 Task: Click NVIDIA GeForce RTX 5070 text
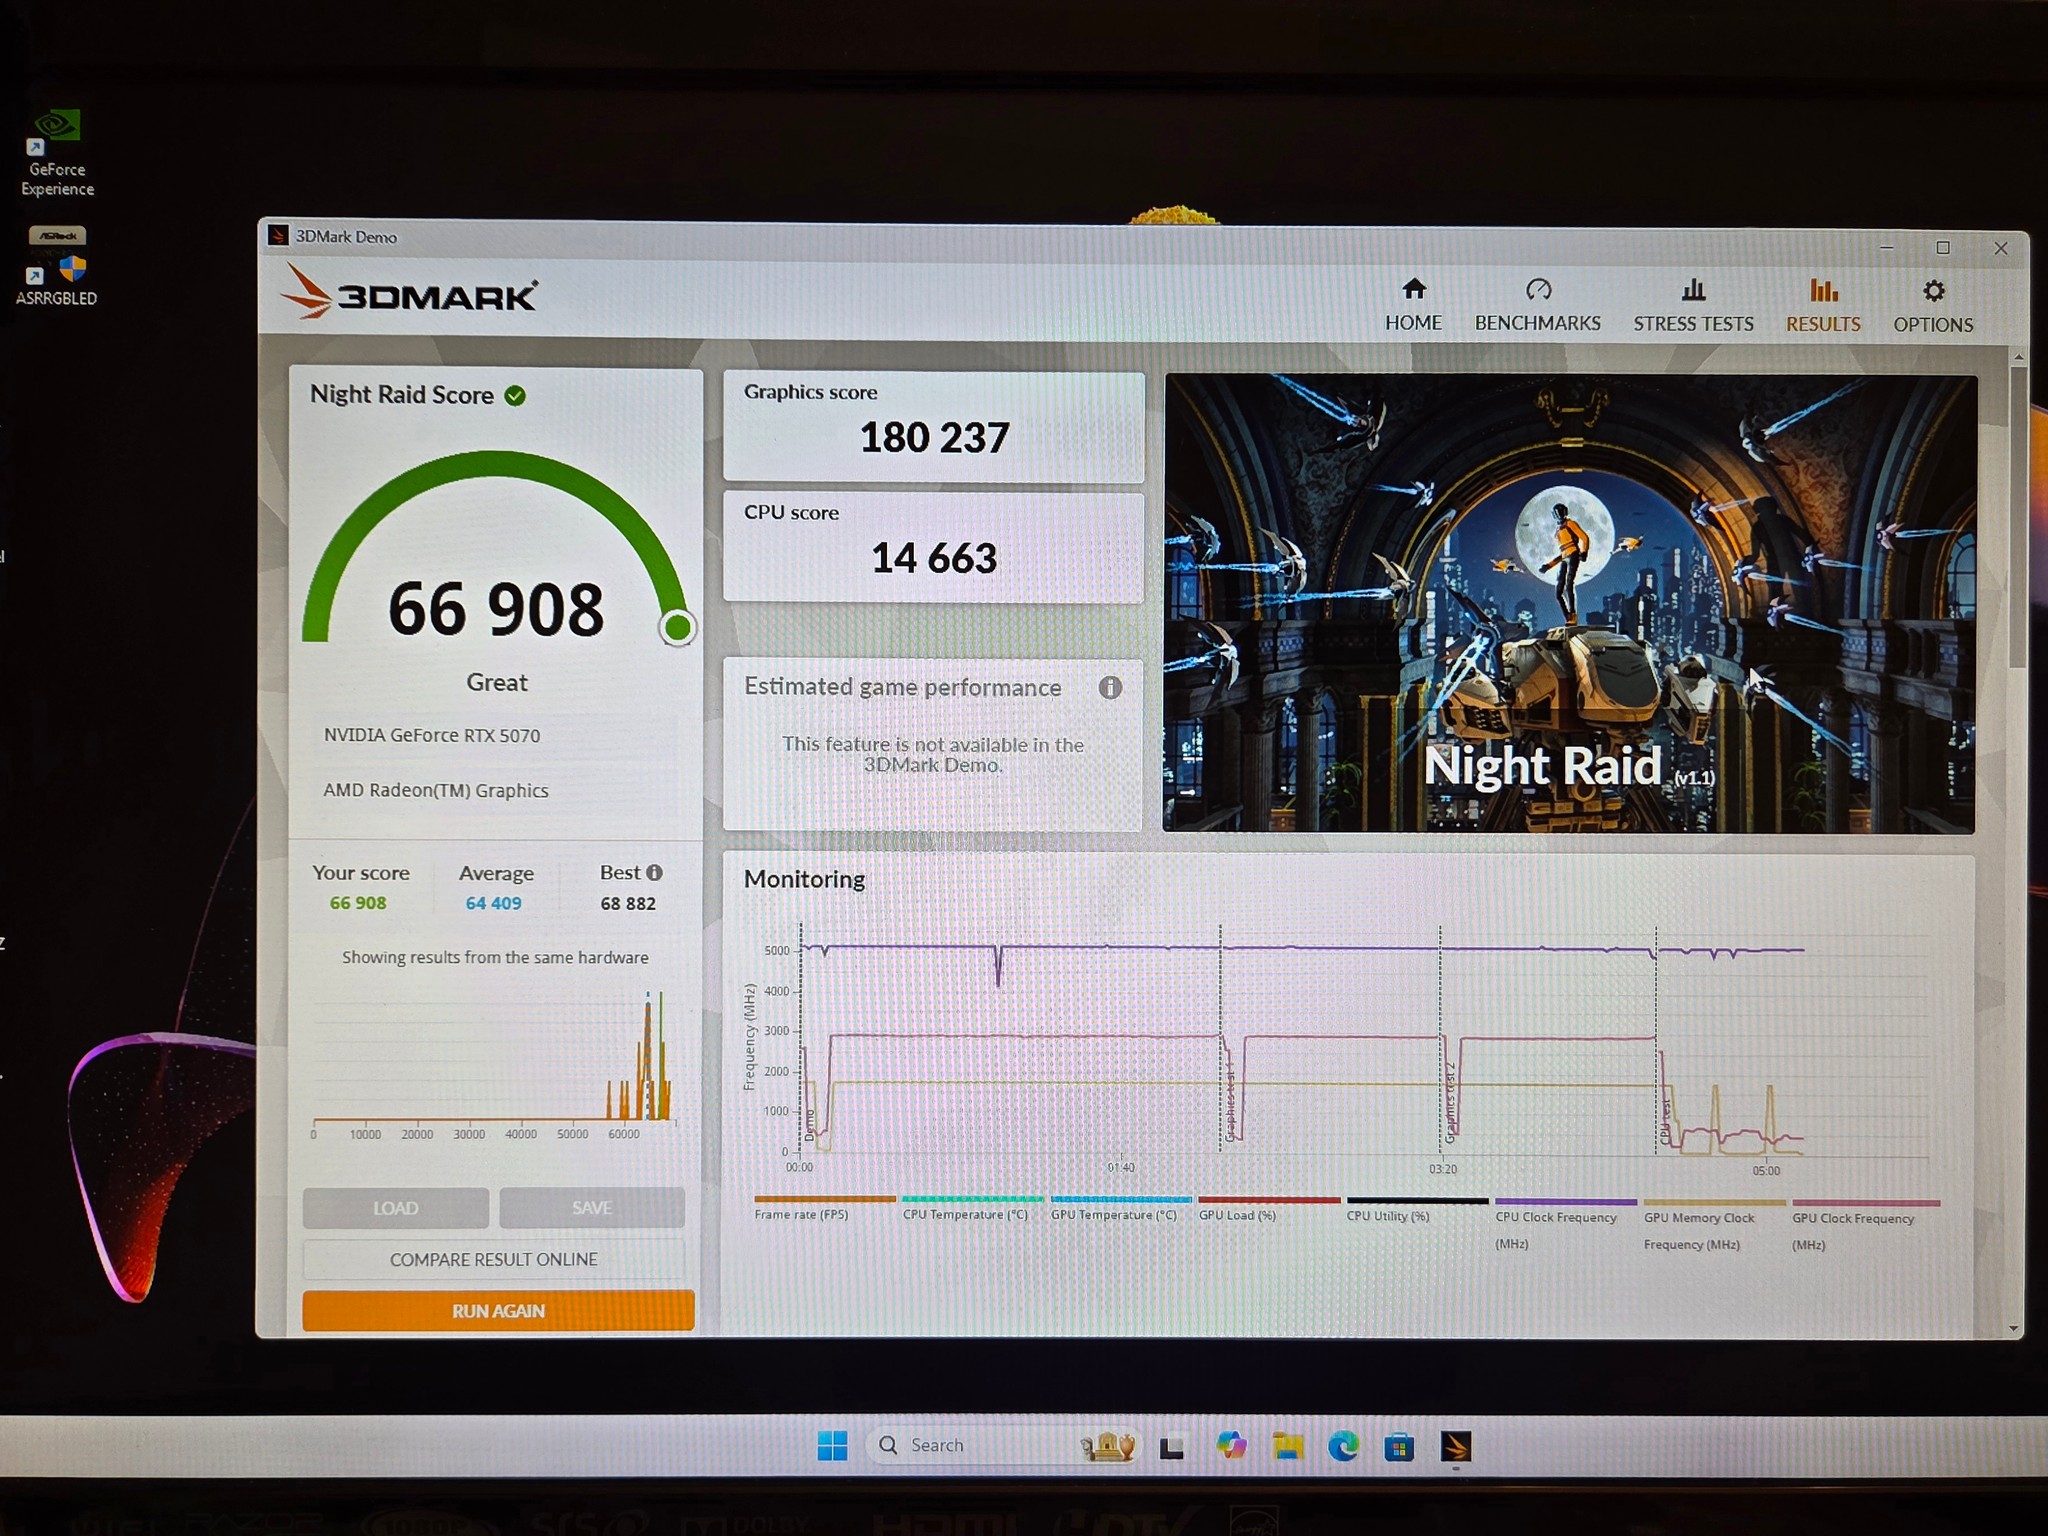[432, 735]
